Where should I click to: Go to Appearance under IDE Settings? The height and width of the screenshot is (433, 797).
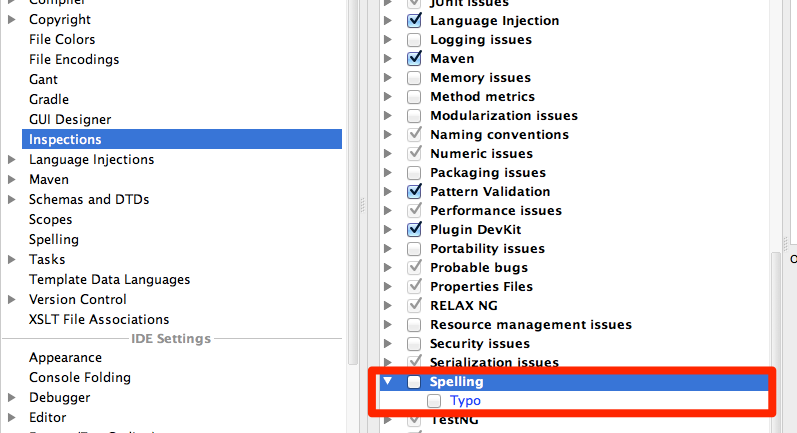65,358
